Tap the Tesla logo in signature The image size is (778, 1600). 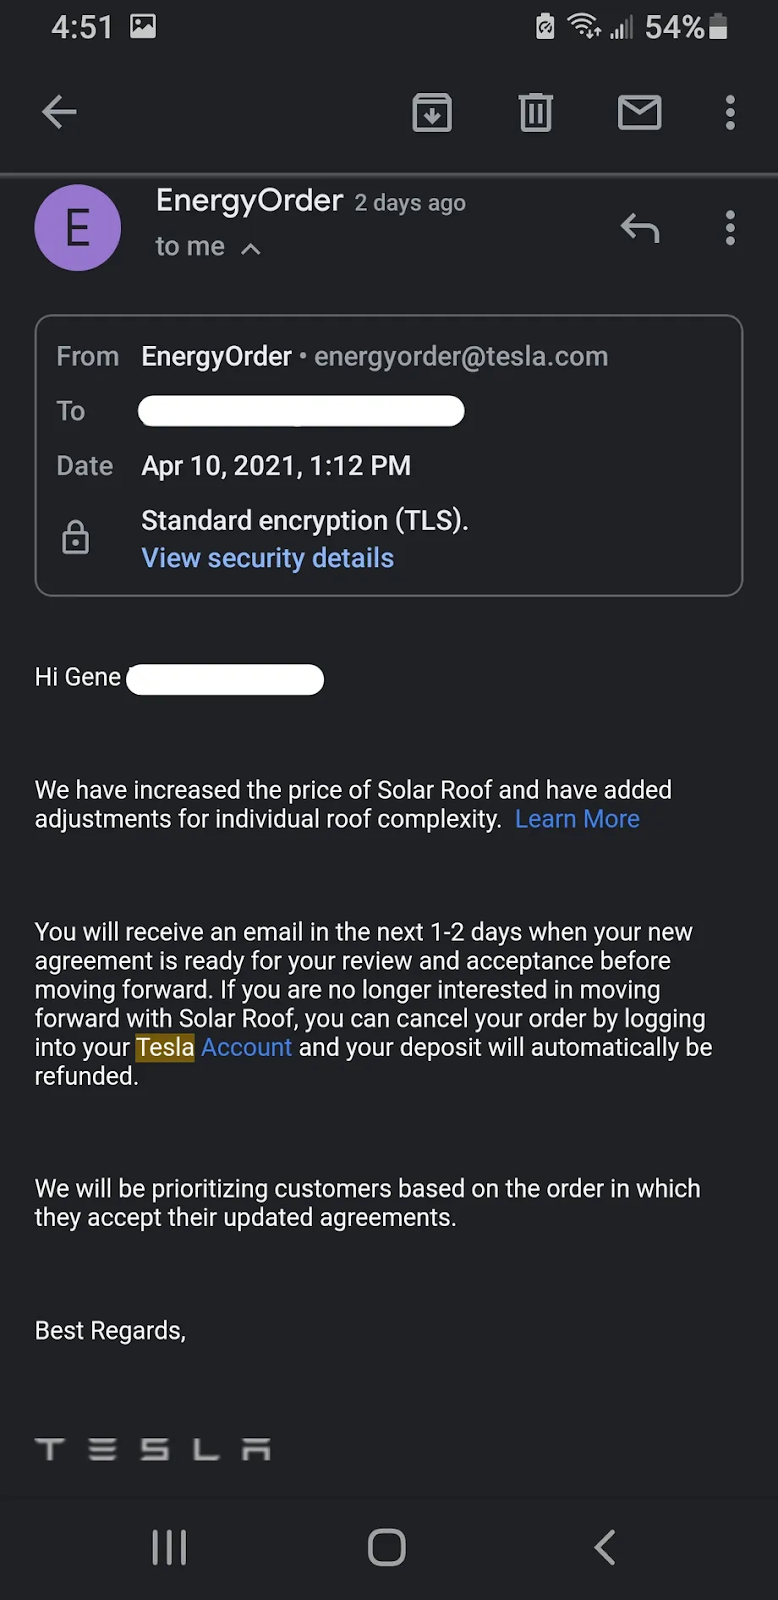[x=153, y=1449]
